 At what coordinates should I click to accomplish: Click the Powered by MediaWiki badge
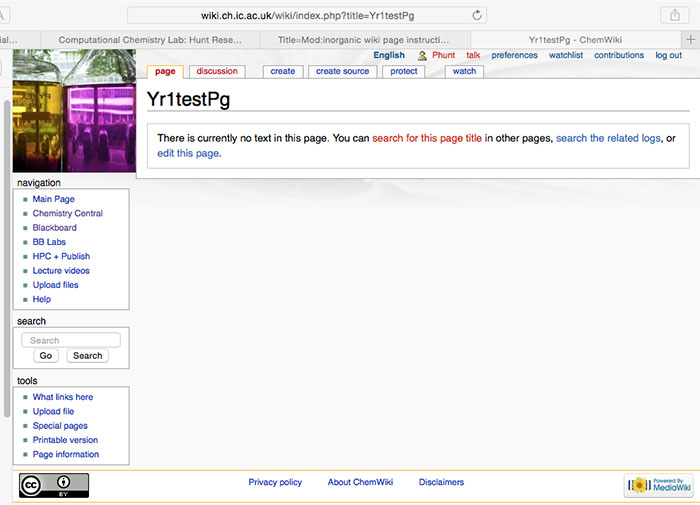coord(658,485)
